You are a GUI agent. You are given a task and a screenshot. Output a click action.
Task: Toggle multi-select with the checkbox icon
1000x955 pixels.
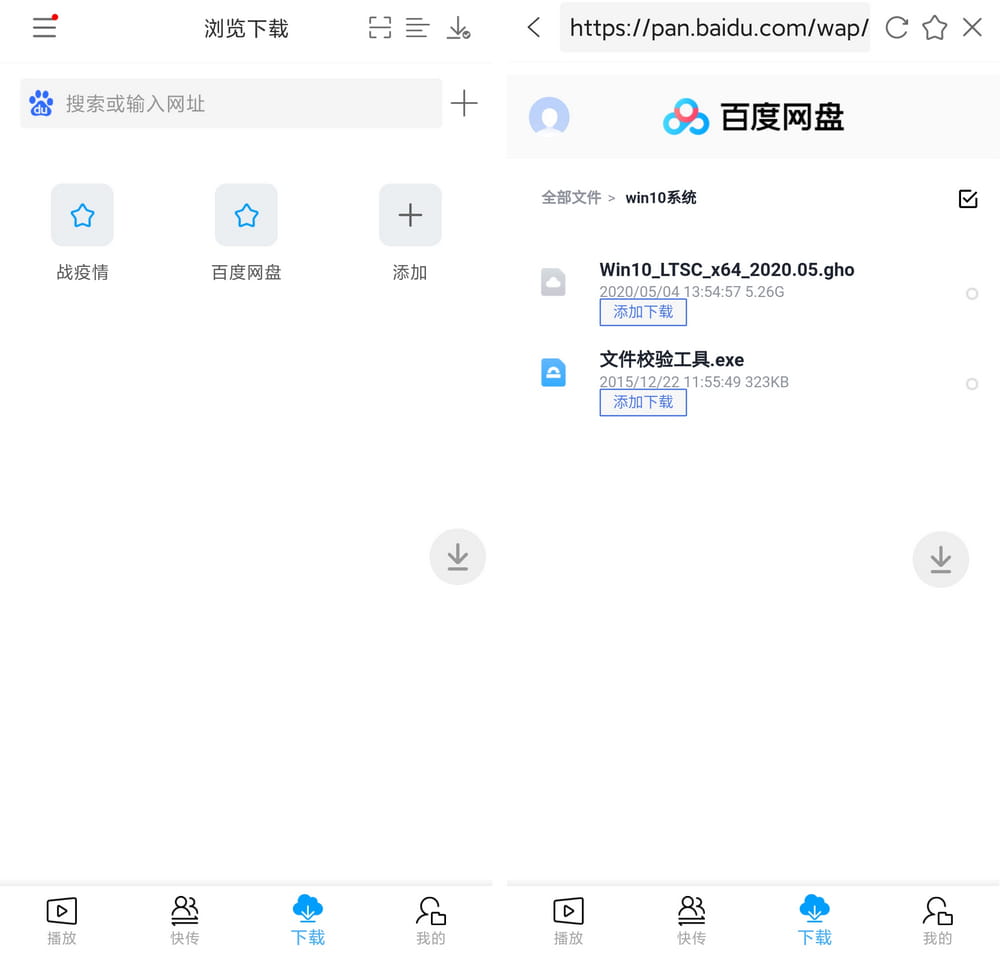click(967, 199)
